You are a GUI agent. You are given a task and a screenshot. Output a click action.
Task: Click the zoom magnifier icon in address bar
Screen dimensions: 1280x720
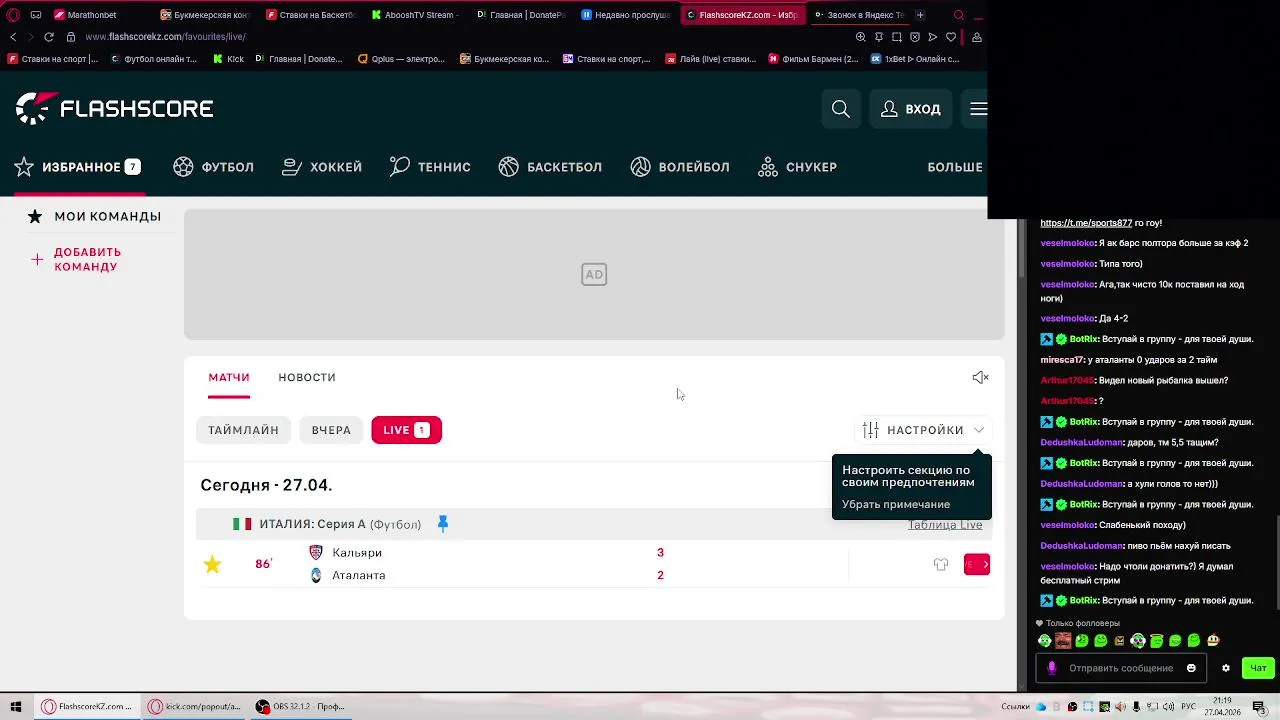pyautogui.click(x=861, y=37)
